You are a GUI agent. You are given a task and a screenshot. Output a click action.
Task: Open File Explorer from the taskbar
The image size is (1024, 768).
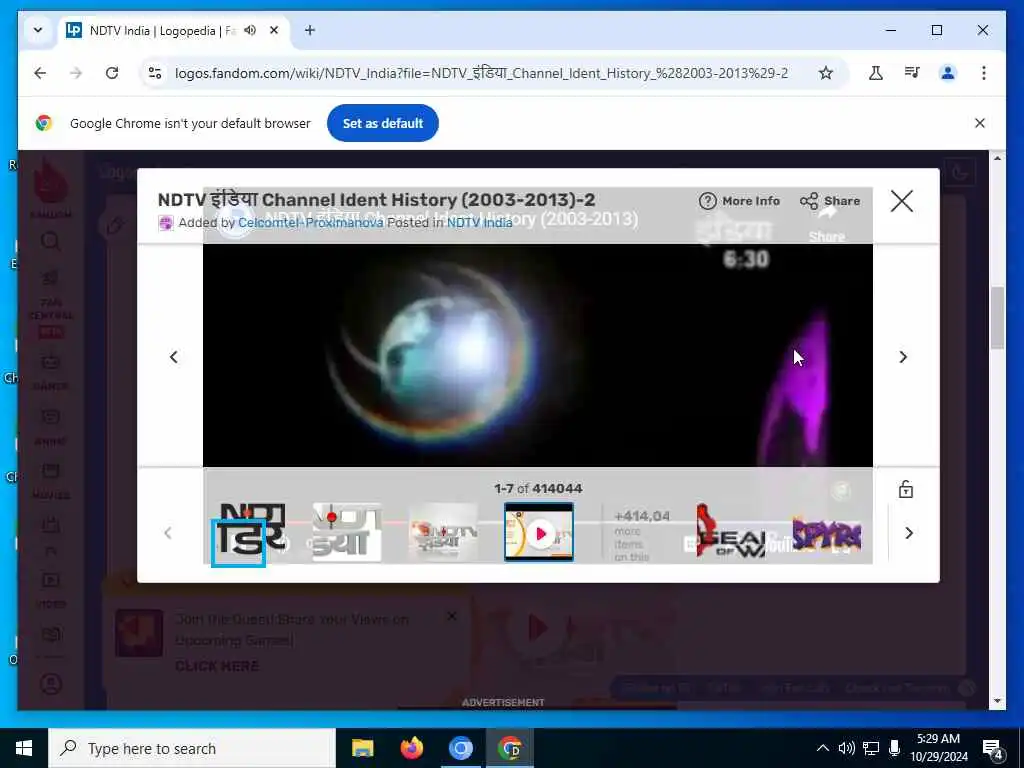pos(362,748)
